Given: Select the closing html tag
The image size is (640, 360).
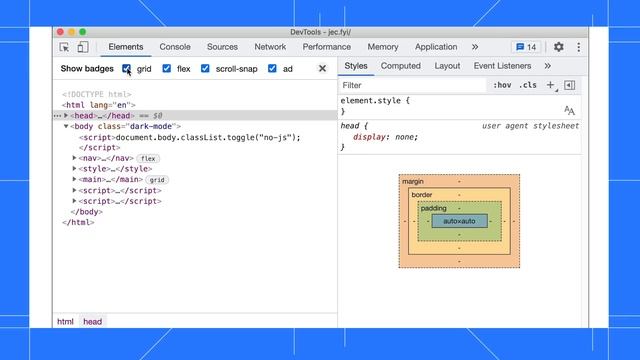Looking at the screenshot, I should tap(78, 222).
